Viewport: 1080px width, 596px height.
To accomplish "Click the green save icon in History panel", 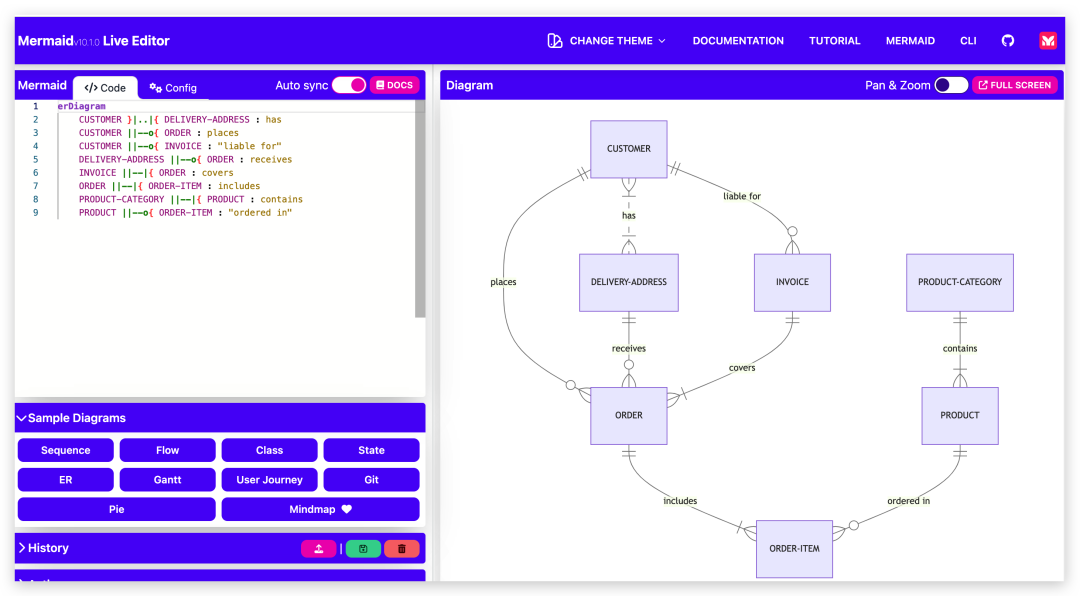I will 362,548.
